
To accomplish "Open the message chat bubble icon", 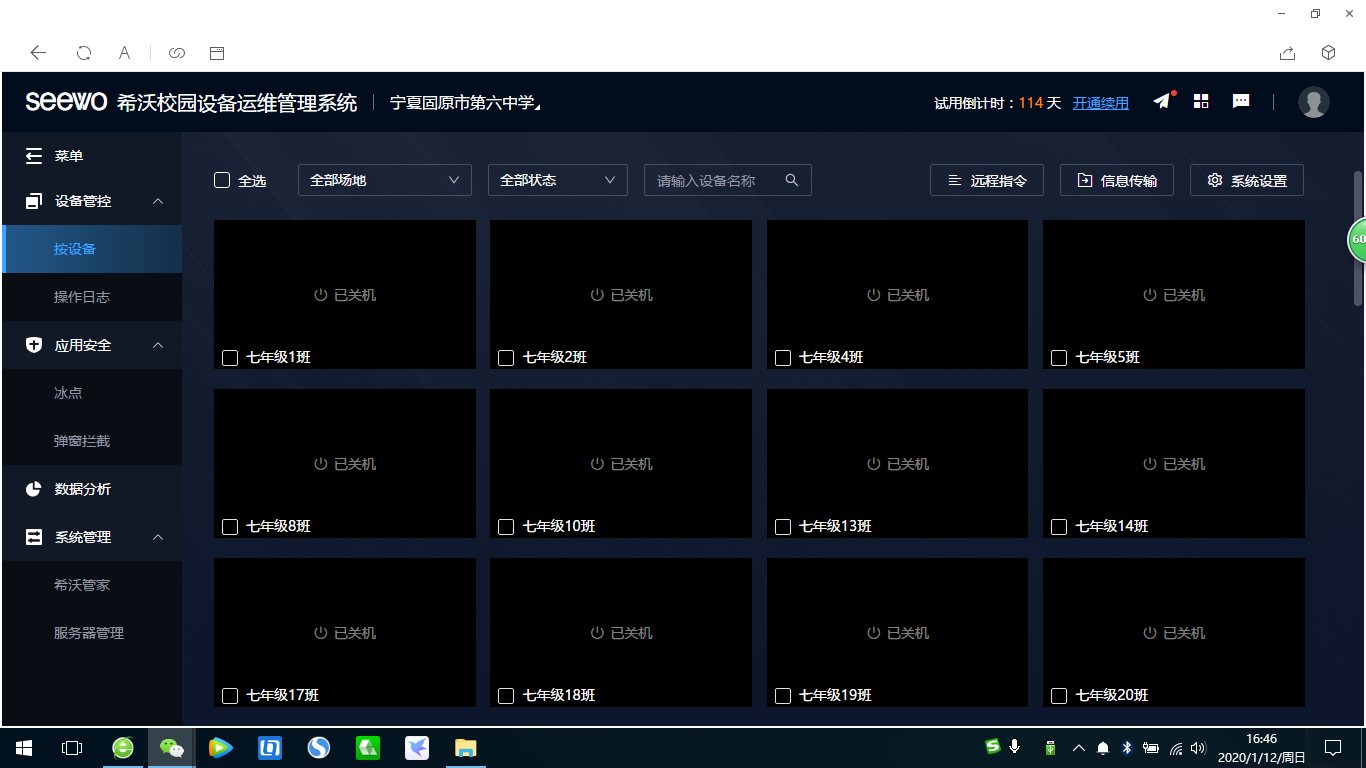I will [x=1241, y=102].
